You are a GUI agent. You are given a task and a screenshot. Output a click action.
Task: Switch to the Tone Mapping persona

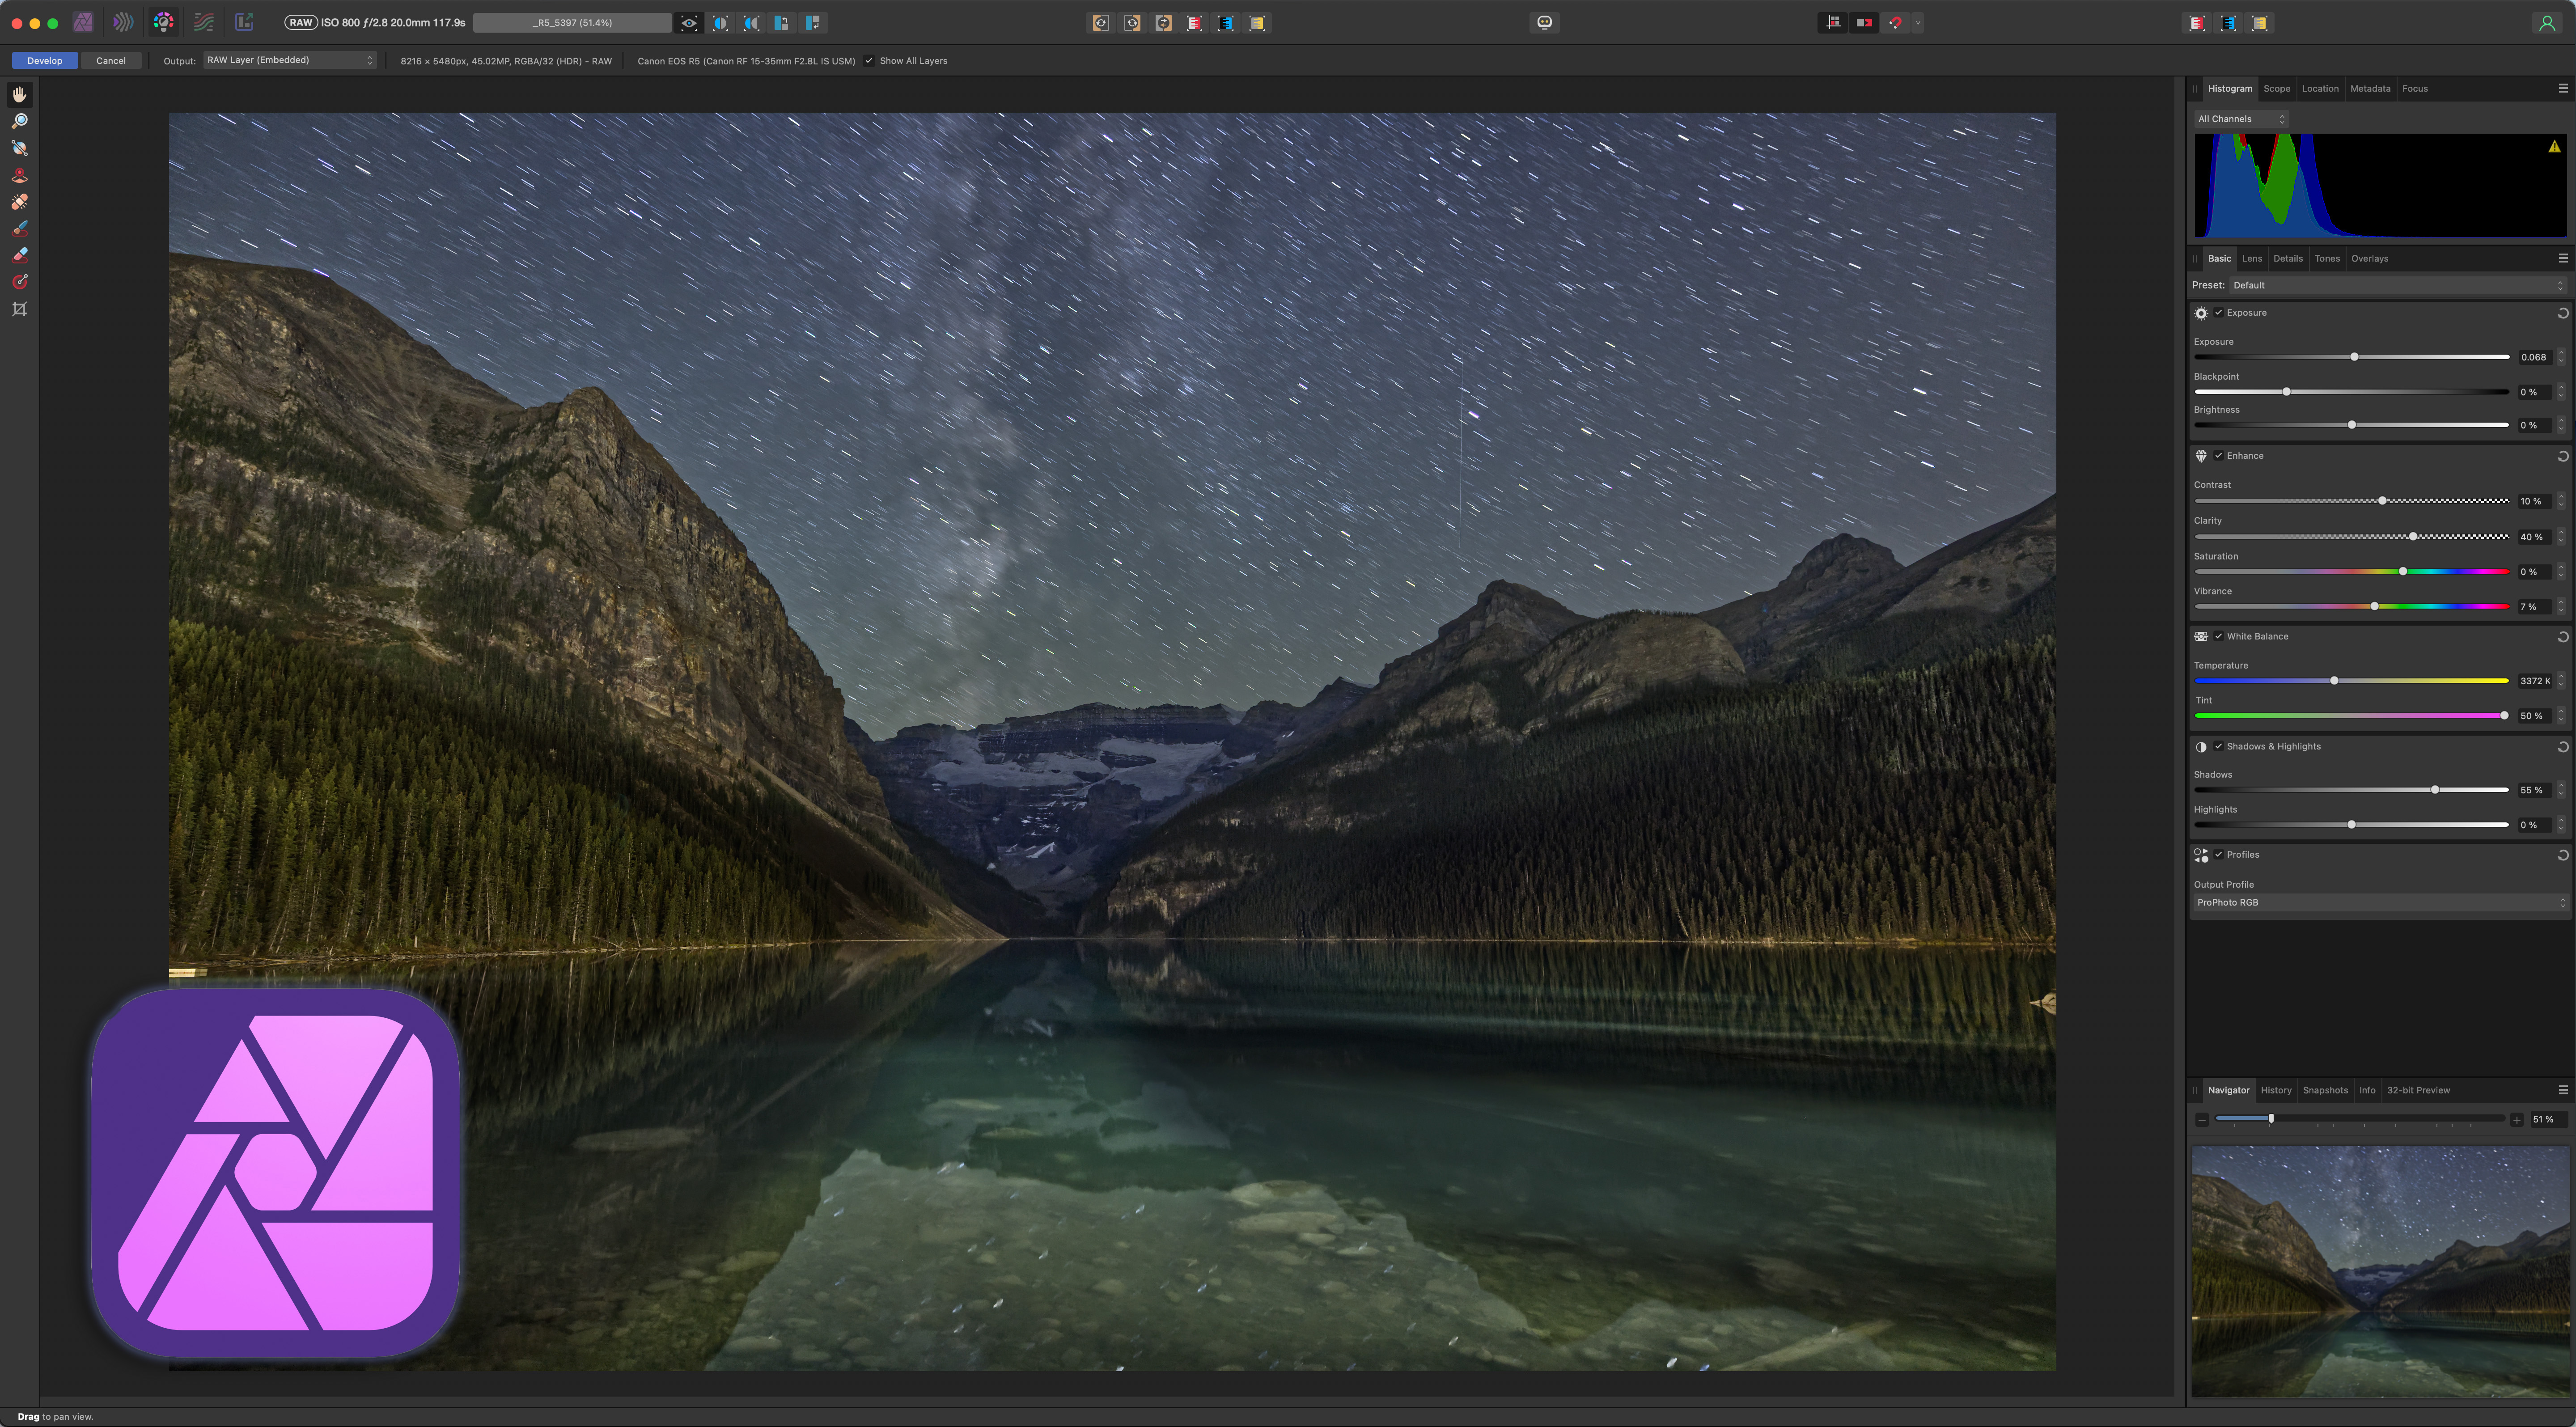pyautogui.click(x=204, y=22)
